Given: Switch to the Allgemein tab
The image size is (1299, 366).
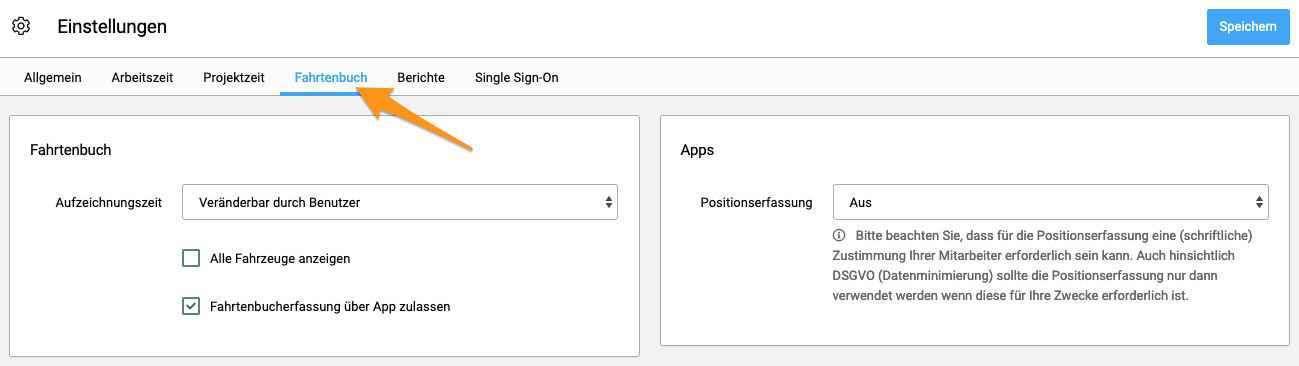Looking at the screenshot, I should 53,77.
